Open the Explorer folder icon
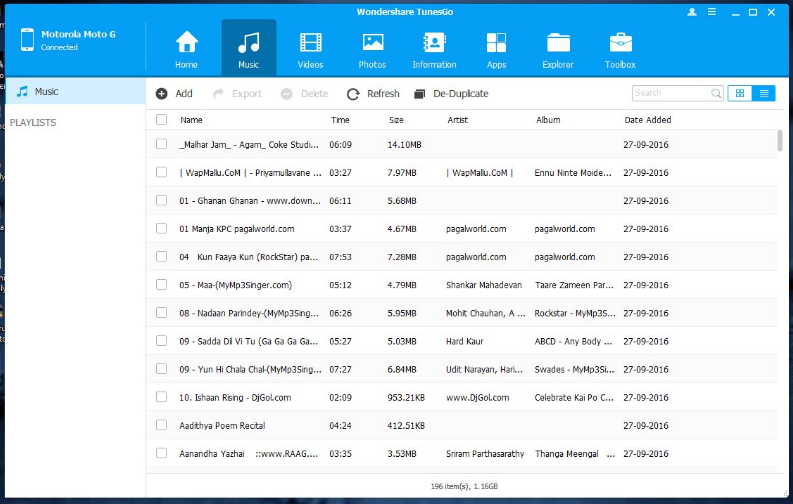Screen dimensions: 793x504 point(558,43)
